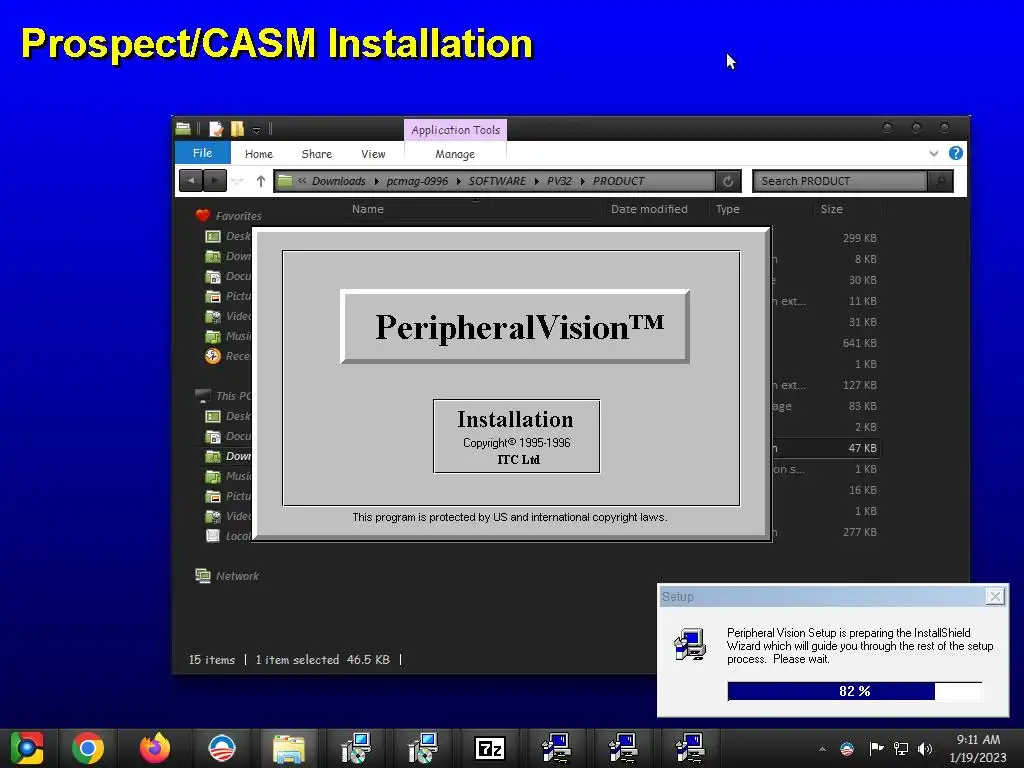Open the Customize Quick Access Toolbar dropdown
The image size is (1024, 768).
257,130
